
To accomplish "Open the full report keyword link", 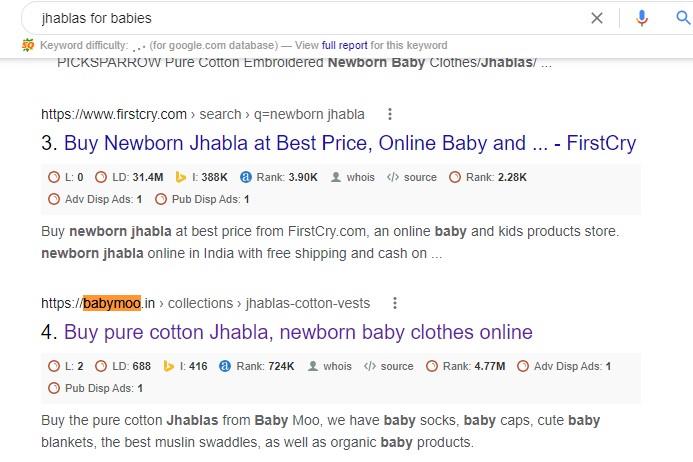I will click(344, 45).
